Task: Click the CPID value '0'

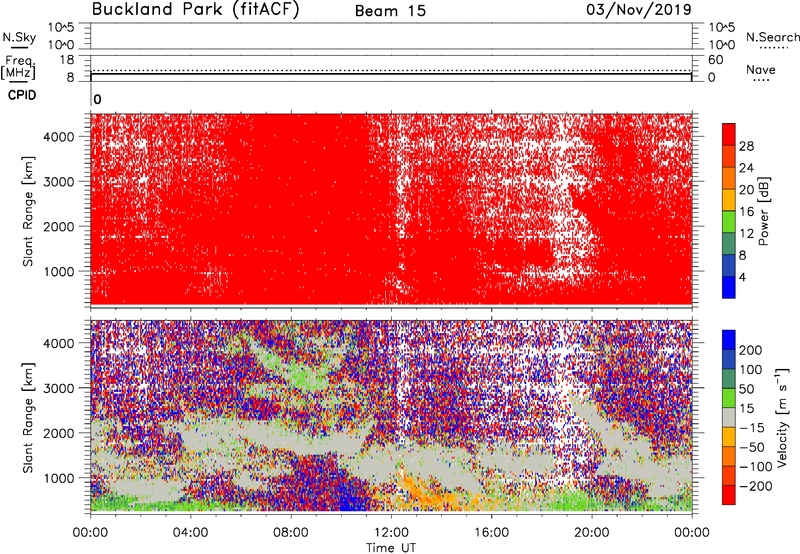Action: (x=97, y=99)
